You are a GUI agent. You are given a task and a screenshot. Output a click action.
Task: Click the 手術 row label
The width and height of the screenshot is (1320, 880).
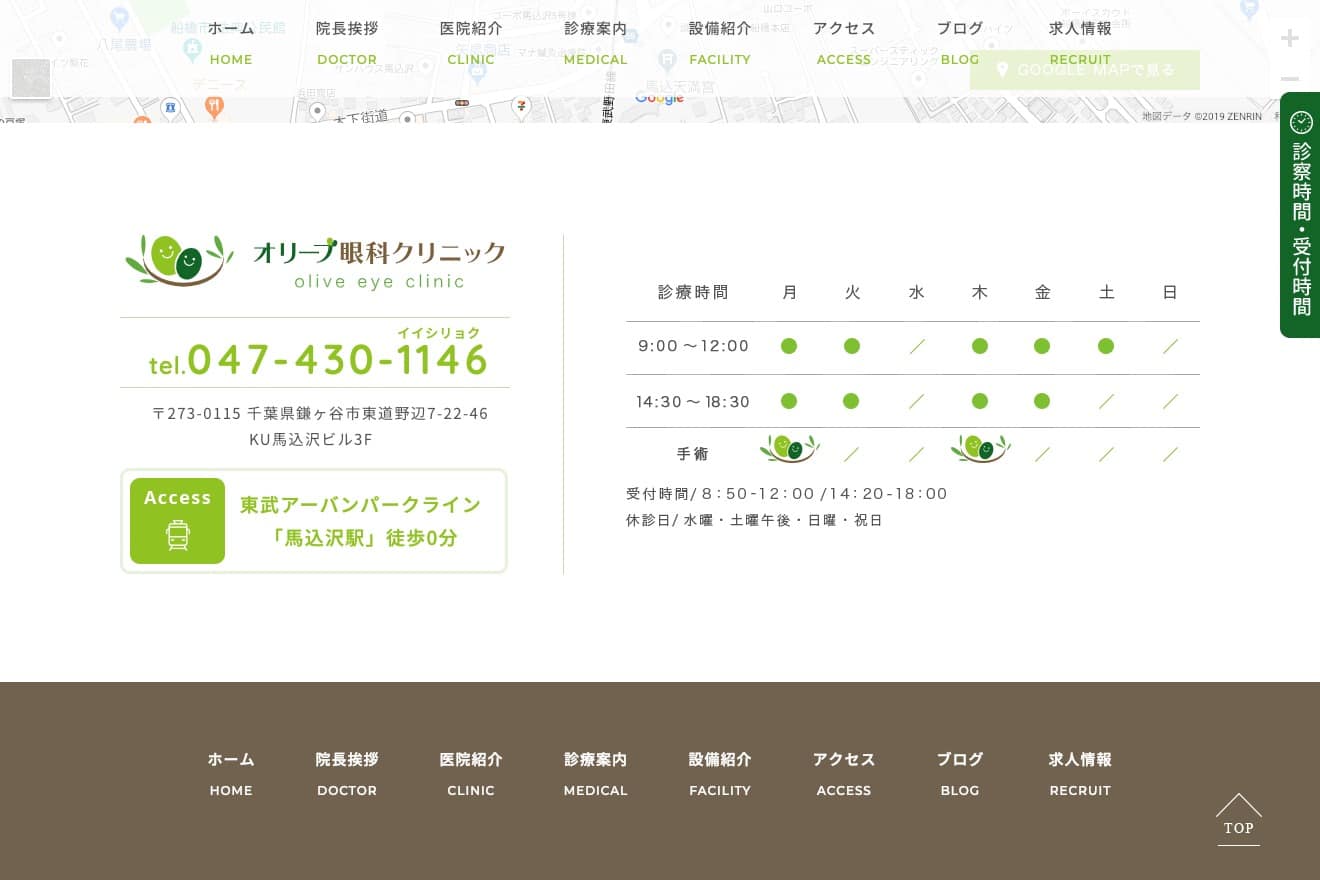pos(693,454)
